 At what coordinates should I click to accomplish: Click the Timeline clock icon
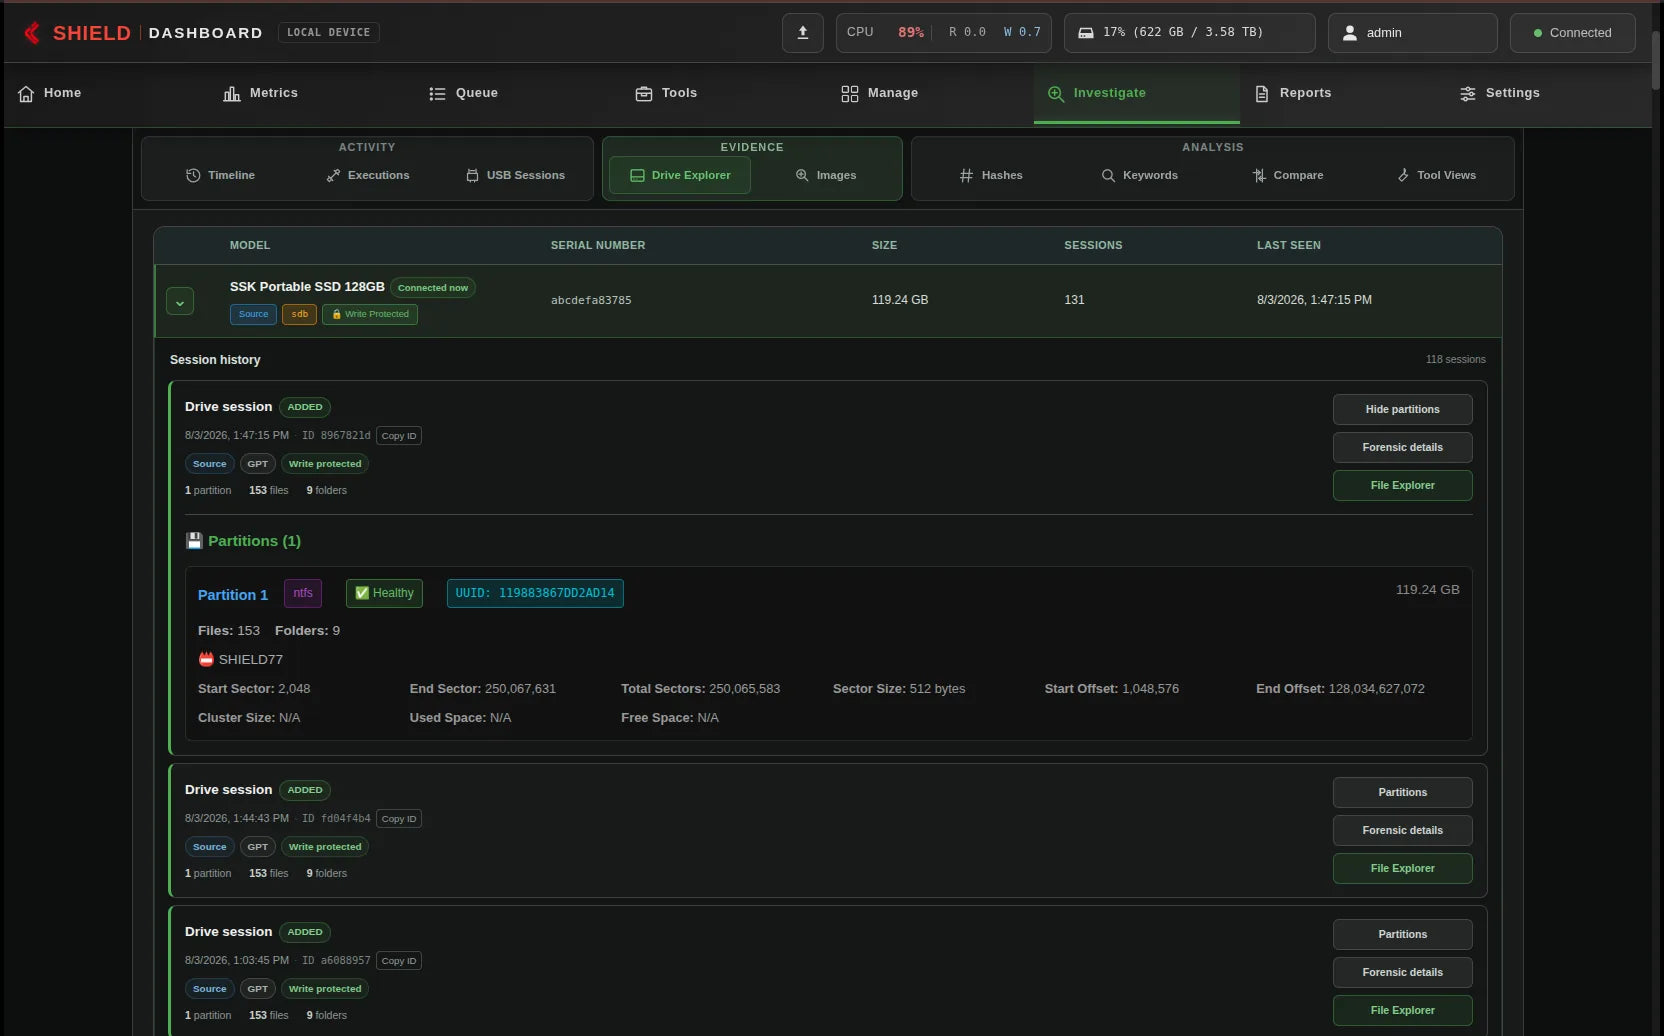tap(193, 175)
